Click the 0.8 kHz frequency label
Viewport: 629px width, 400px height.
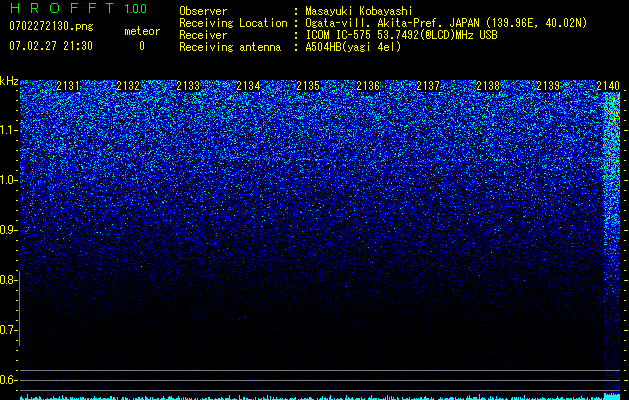tap(8, 280)
